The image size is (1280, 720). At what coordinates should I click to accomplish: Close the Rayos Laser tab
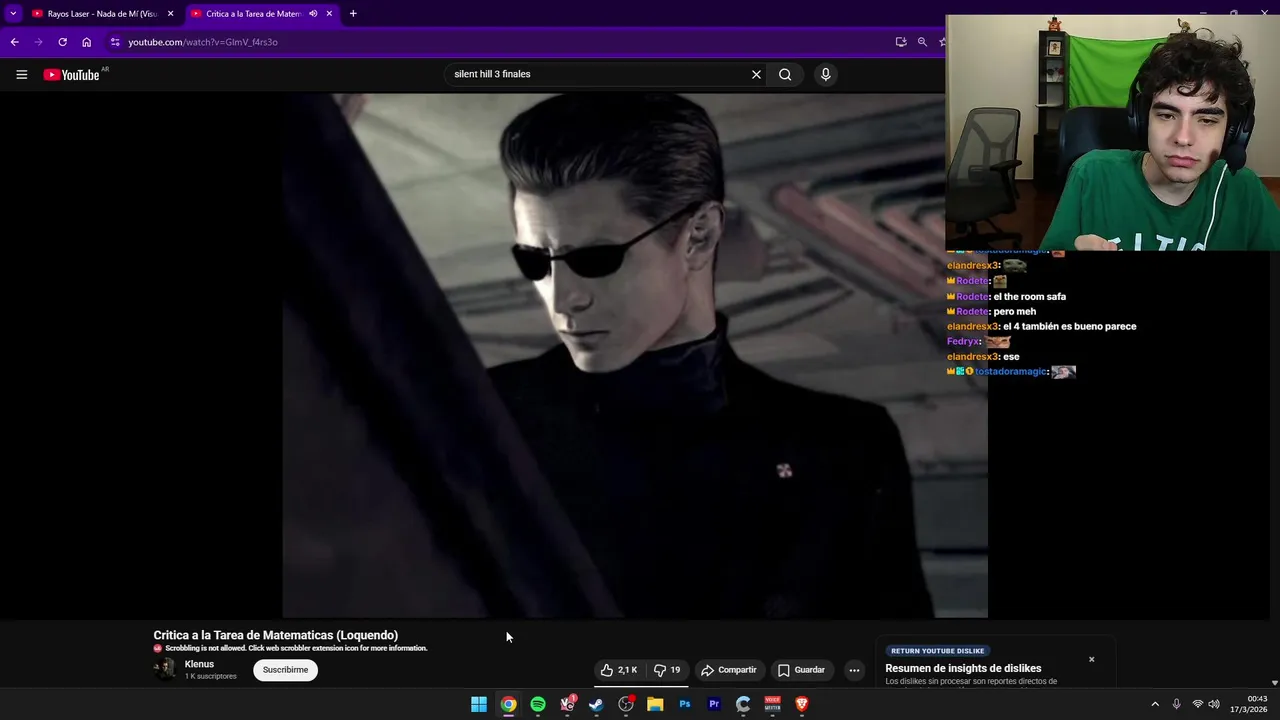[x=170, y=14]
